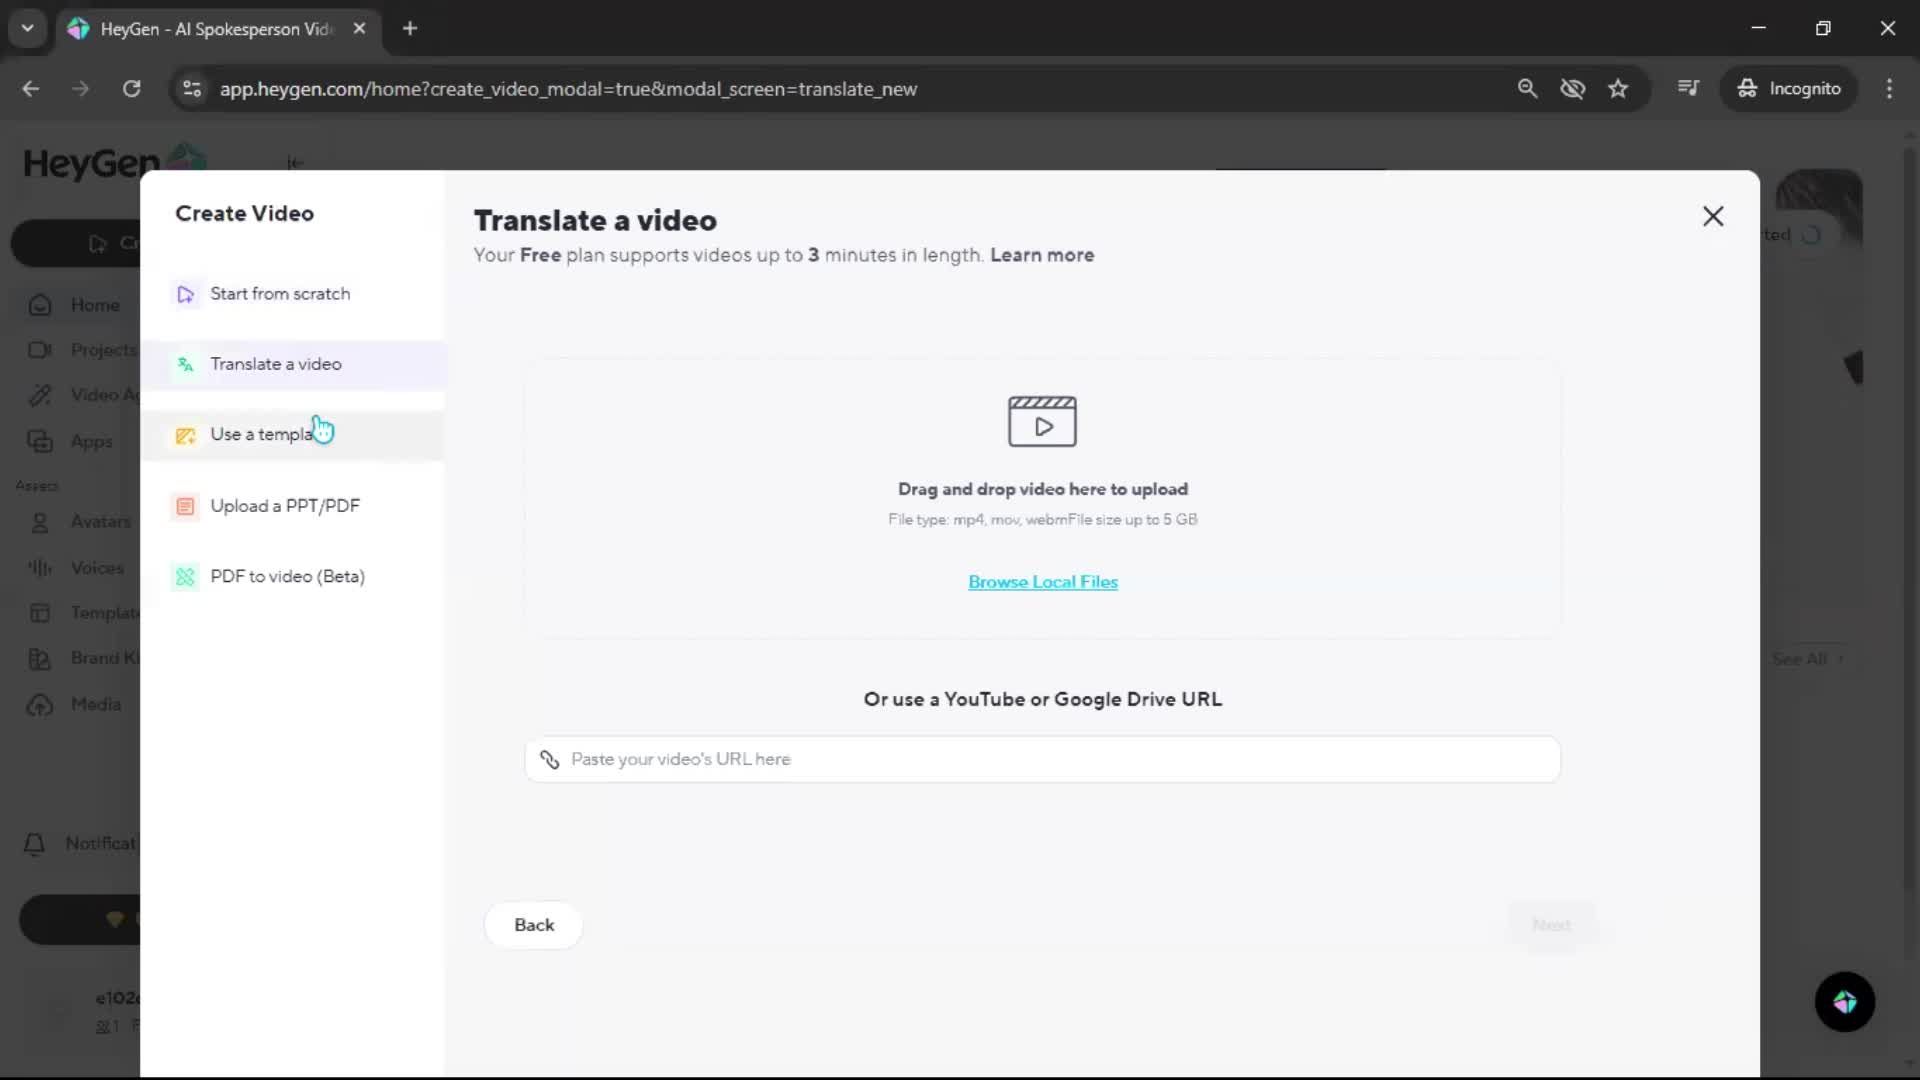The height and width of the screenshot is (1080, 1920).
Task: Click Learn more about plan limits
Action: tap(1041, 255)
